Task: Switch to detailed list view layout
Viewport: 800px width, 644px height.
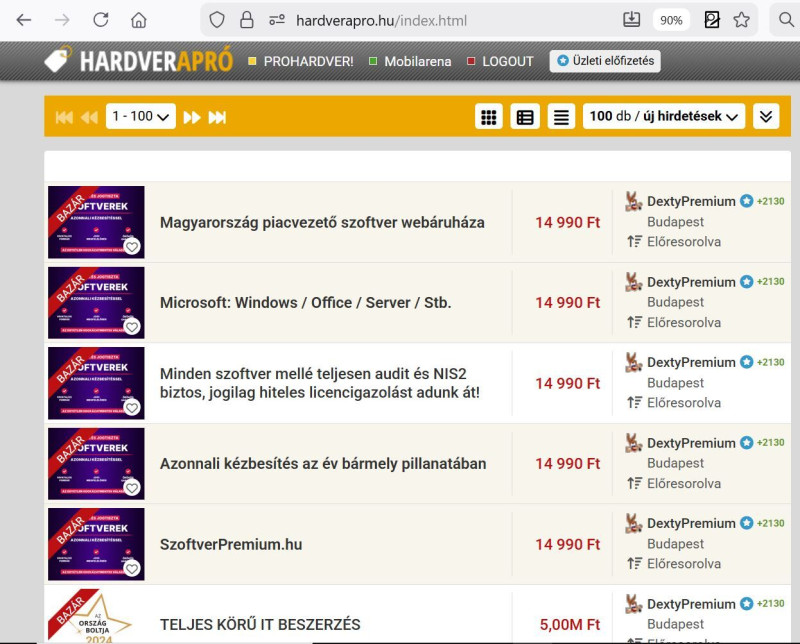Action: point(525,116)
